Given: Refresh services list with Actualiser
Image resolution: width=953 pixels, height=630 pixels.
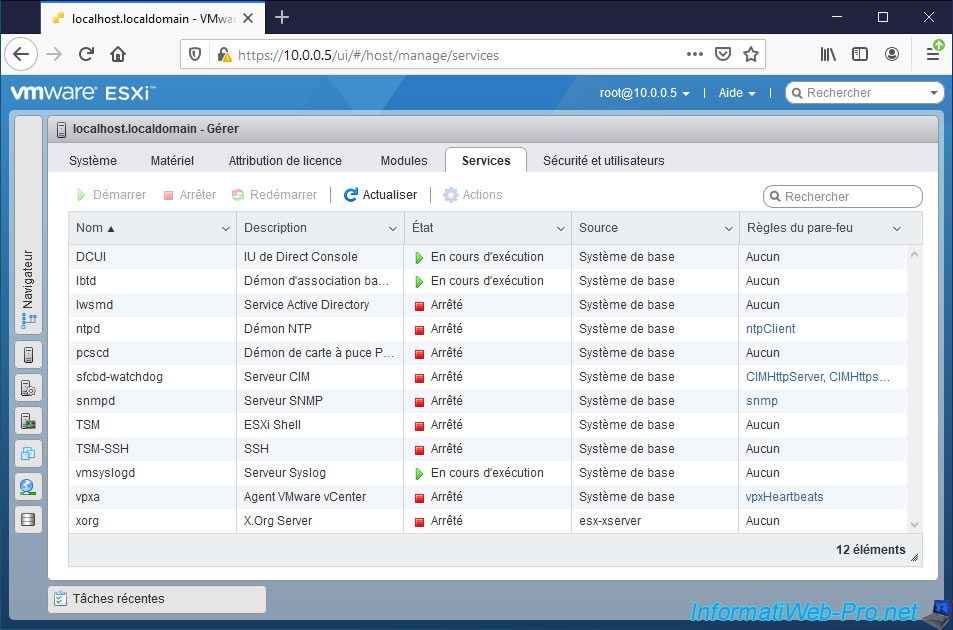Looking at the screenshot, I should coord(380,195).
